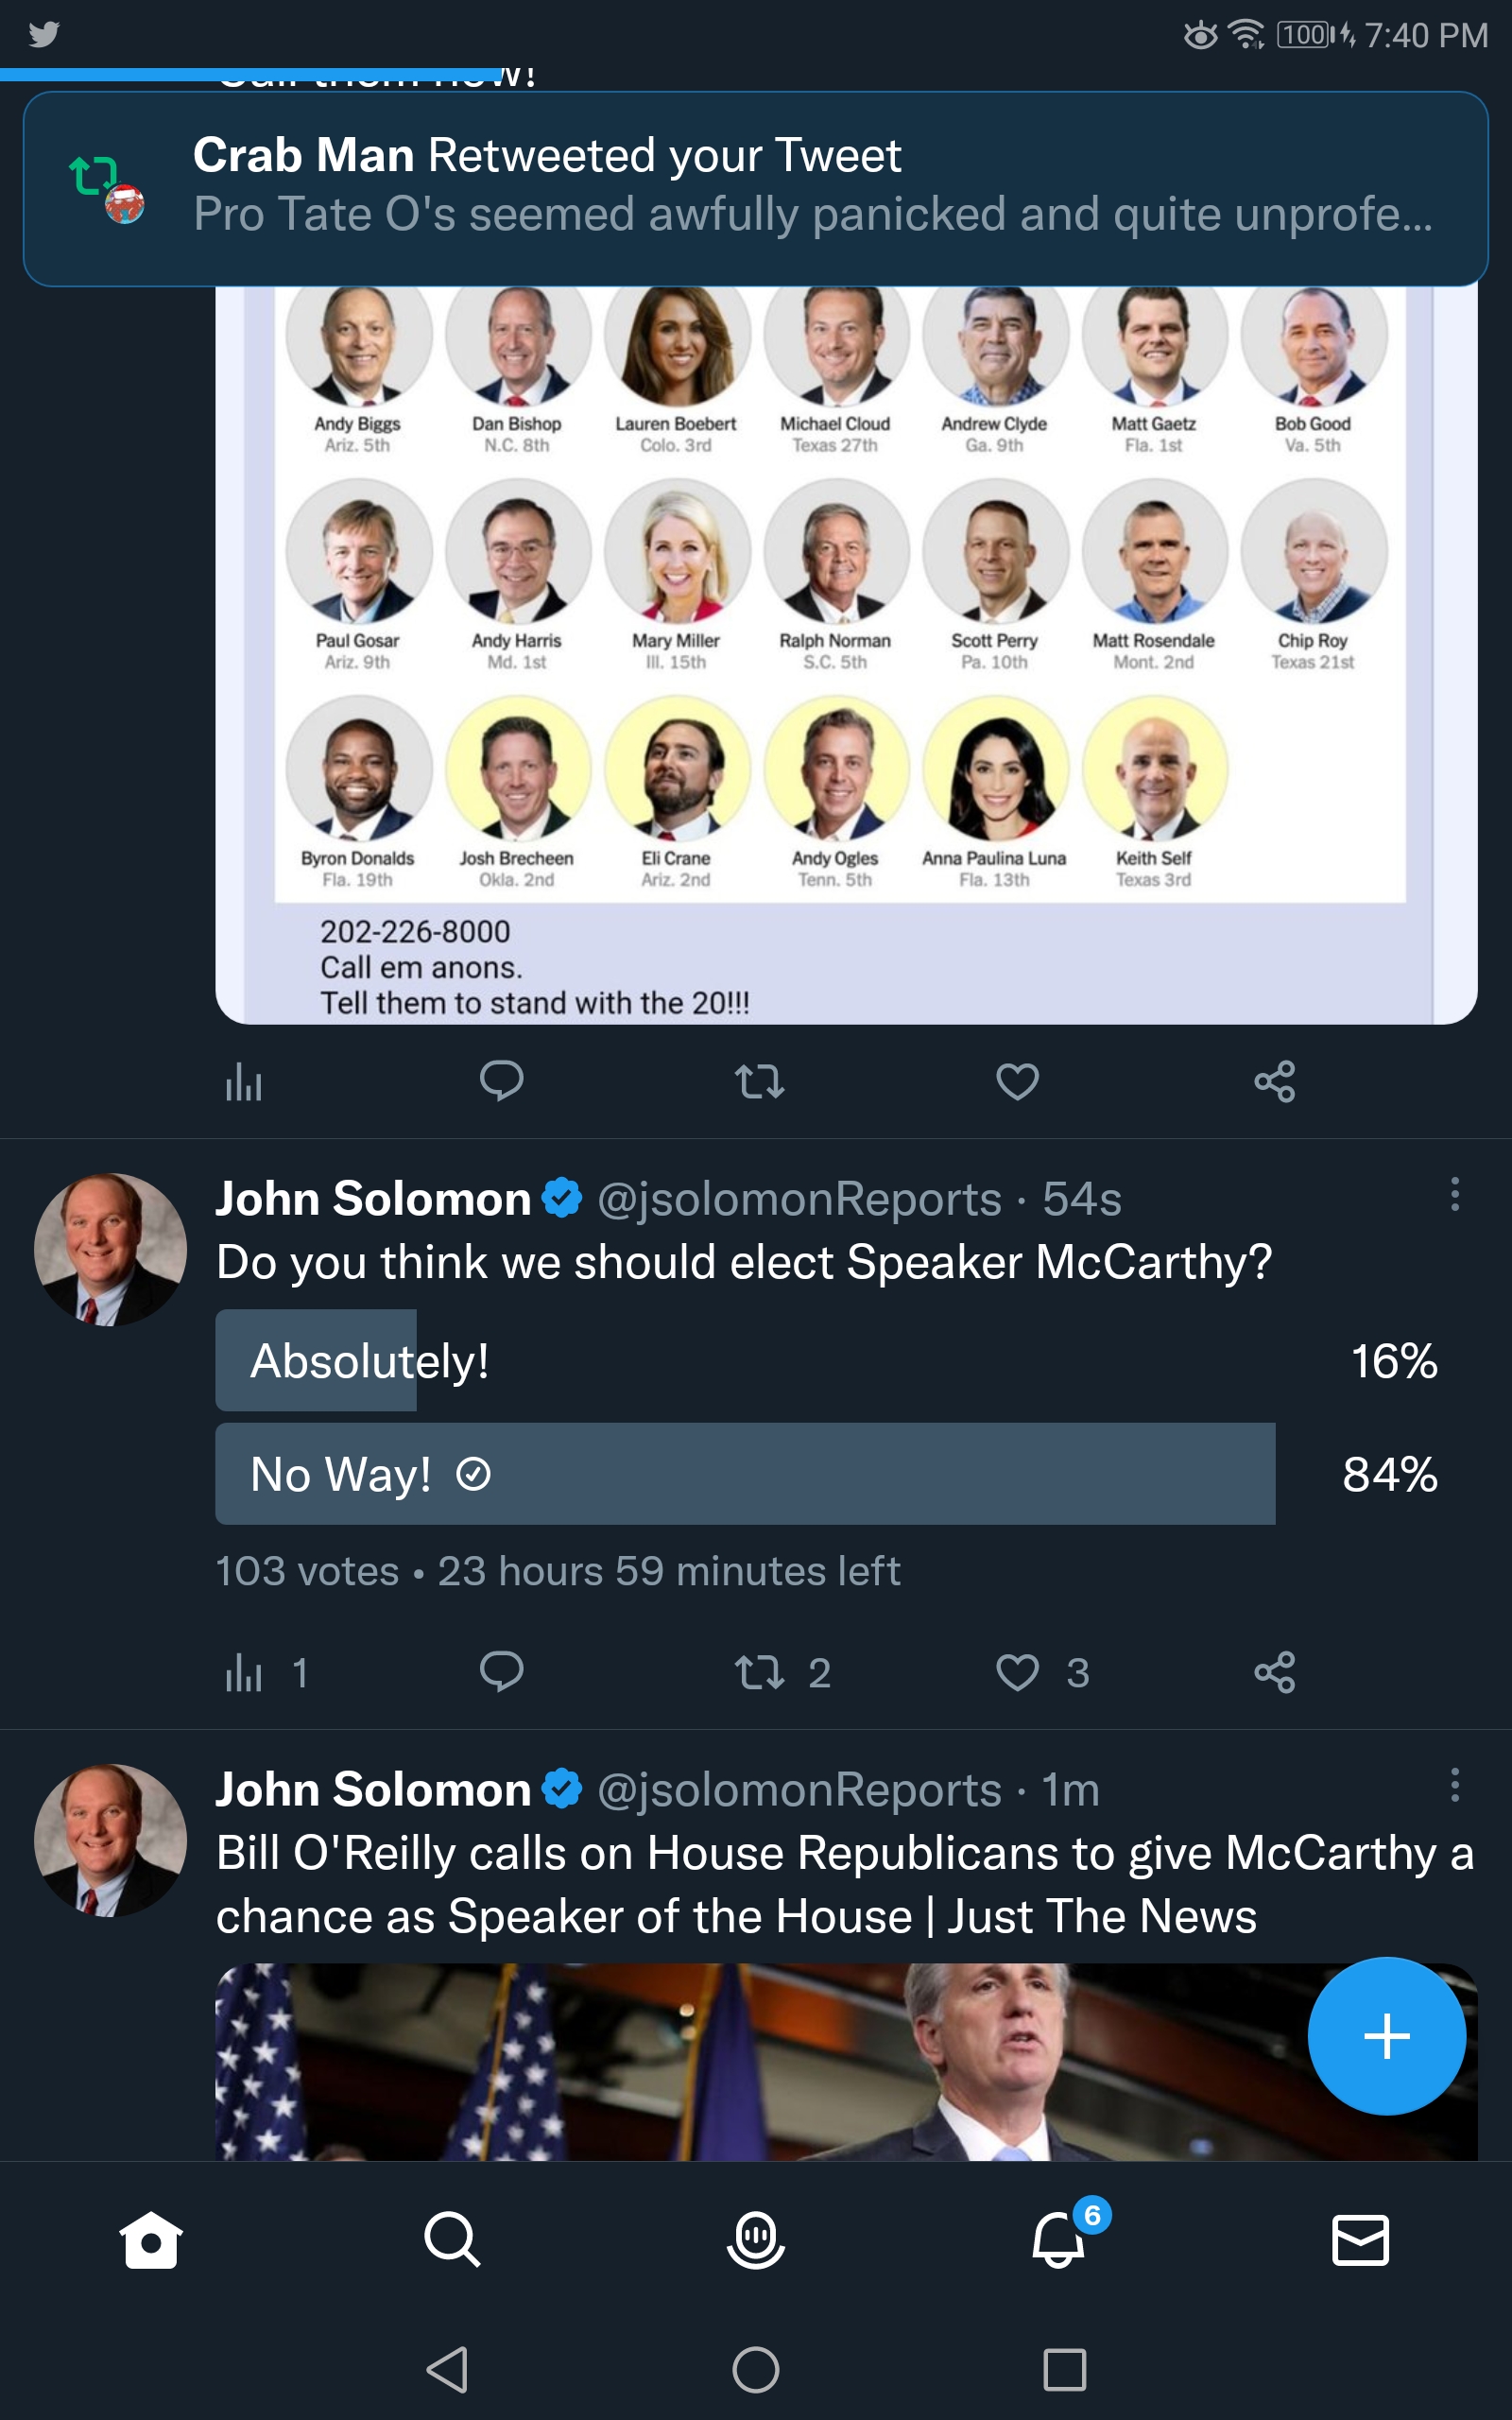
Task: Like the tweet with the 20 representatives image
Action: pyautogui.click(x=1017, y=1081)
